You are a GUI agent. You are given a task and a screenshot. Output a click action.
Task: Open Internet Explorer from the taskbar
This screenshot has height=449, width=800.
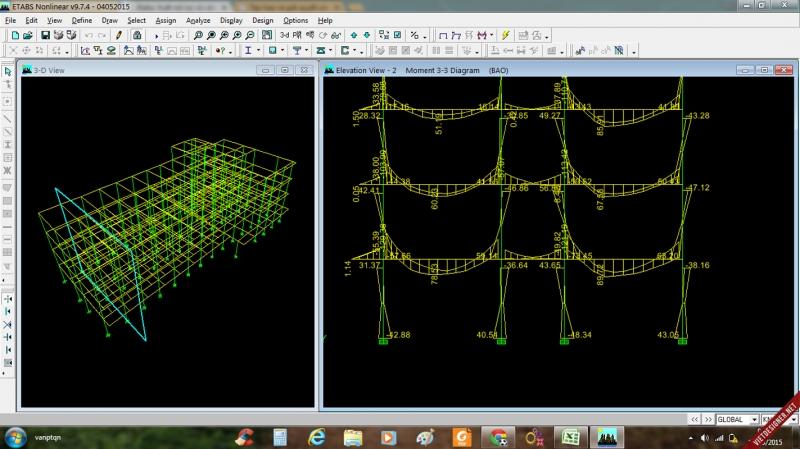click(x=317, y=437)
